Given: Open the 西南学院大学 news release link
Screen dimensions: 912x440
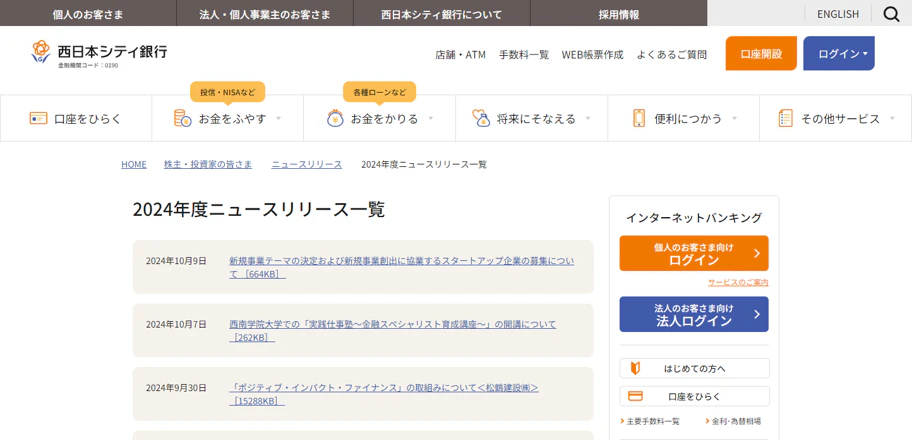Looking at the screenshot, I should (392, 324).
